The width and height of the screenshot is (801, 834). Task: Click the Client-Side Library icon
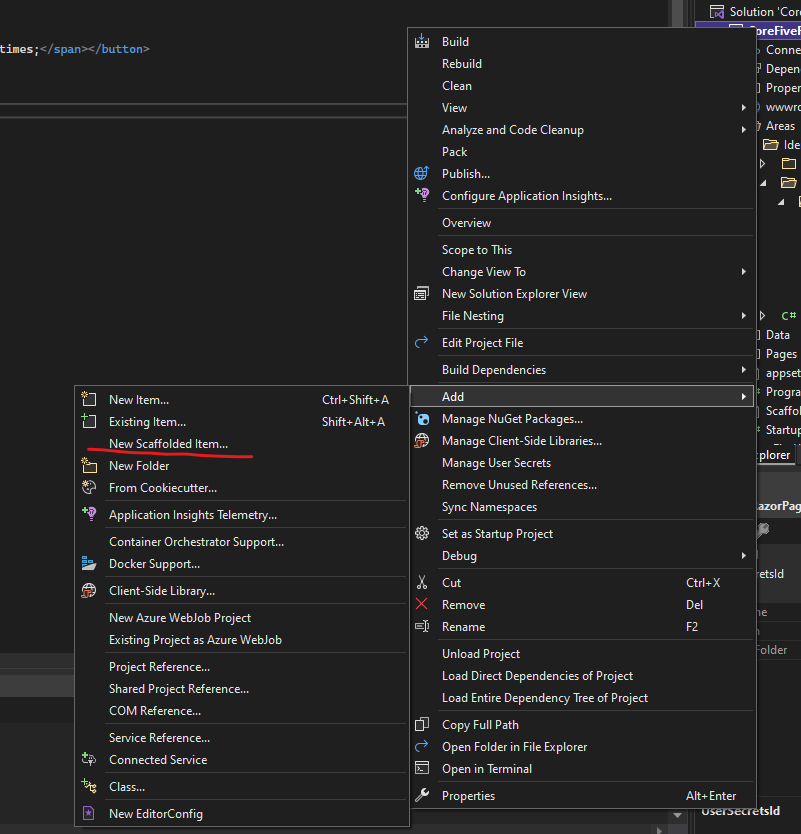(x=89, y=590)
